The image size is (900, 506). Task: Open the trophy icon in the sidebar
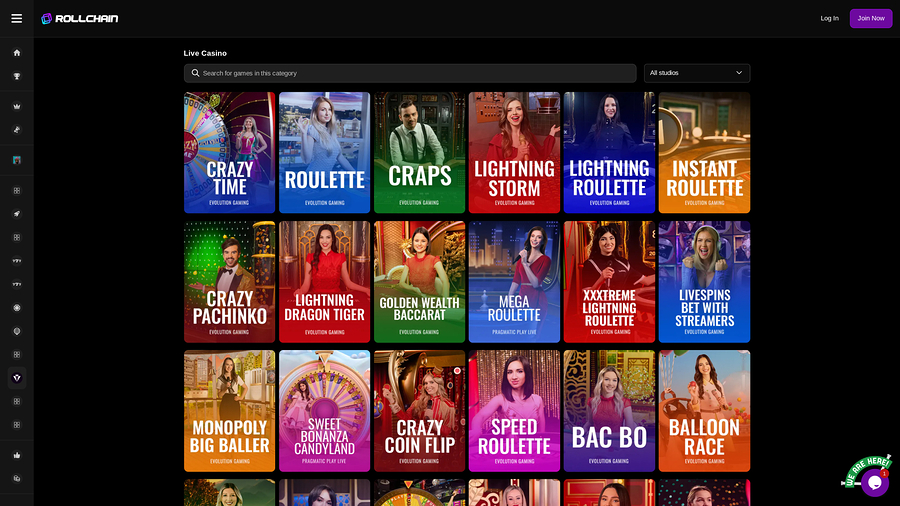click(x=16, y=76)
